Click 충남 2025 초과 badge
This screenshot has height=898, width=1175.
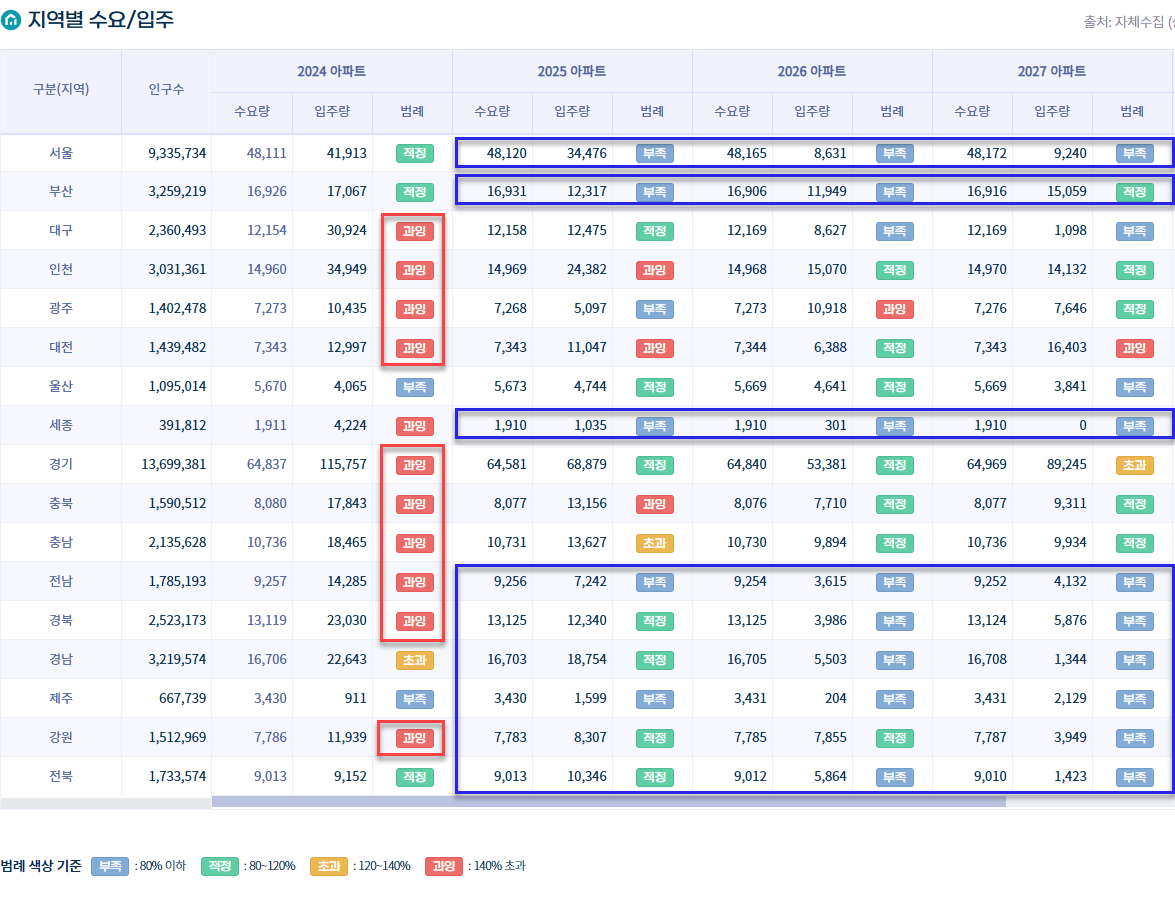[x=654, y=543]
